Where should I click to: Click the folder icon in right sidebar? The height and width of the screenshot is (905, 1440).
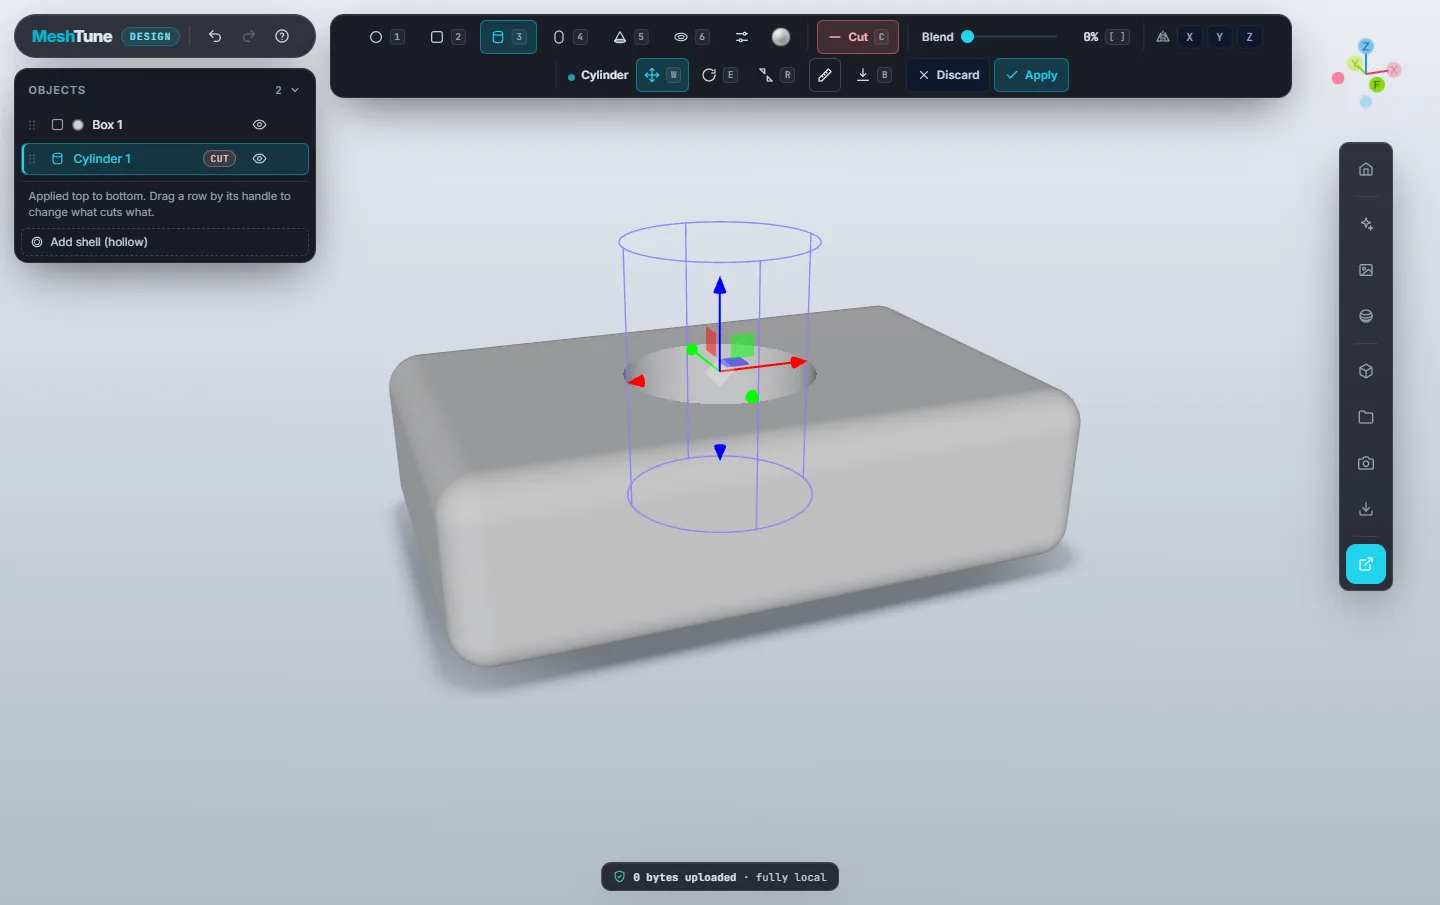[1366, 417]
